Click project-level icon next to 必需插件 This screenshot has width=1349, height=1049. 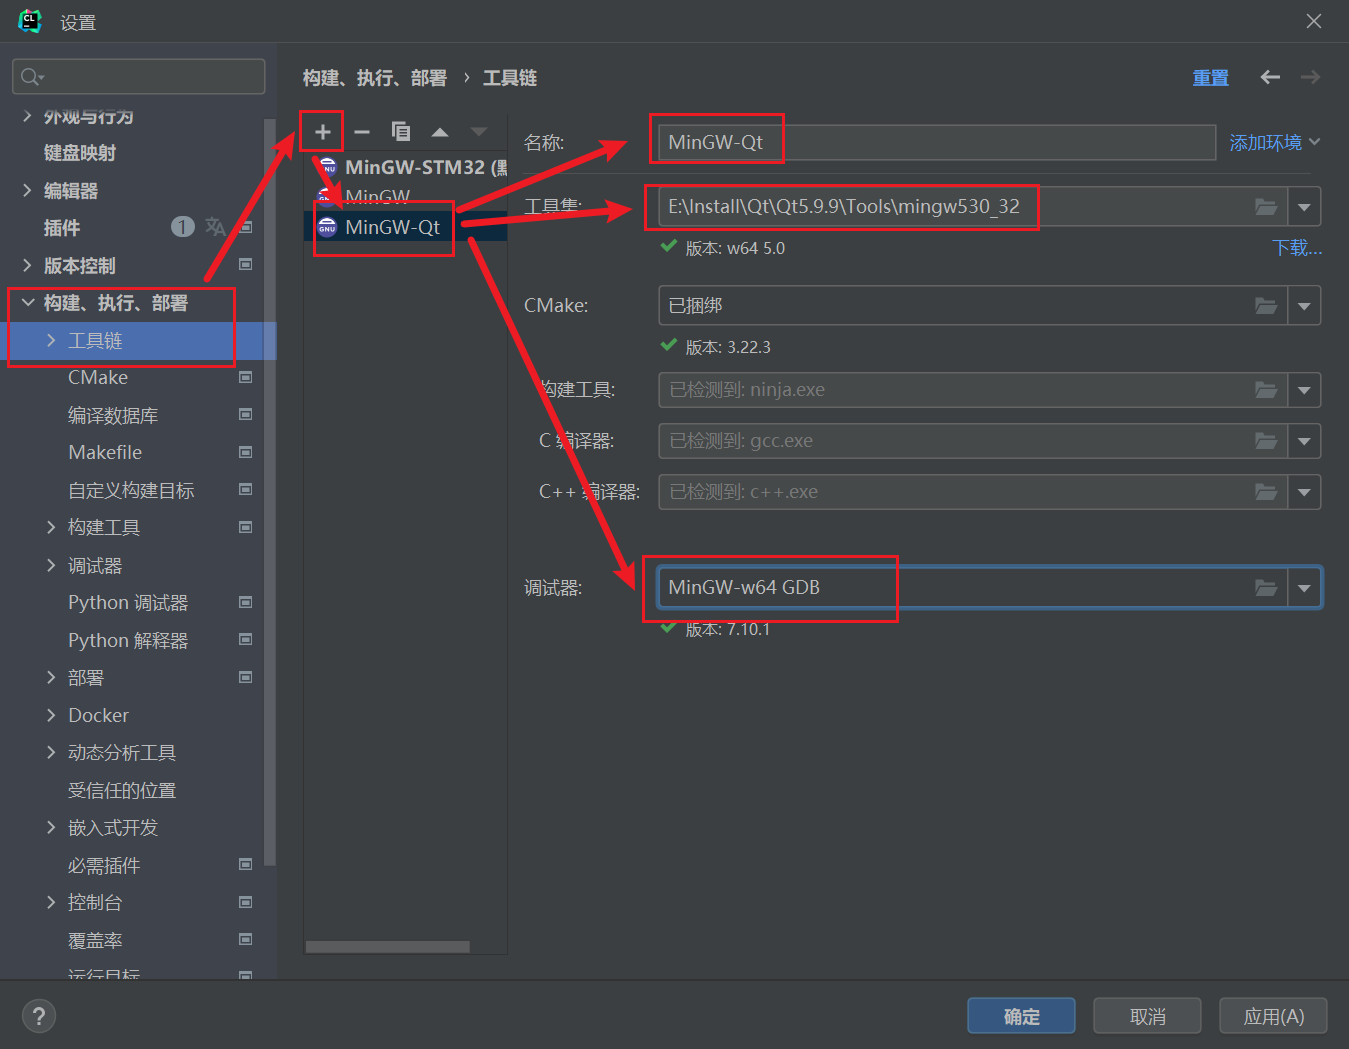pyautogui.click(x=245, y=864)
